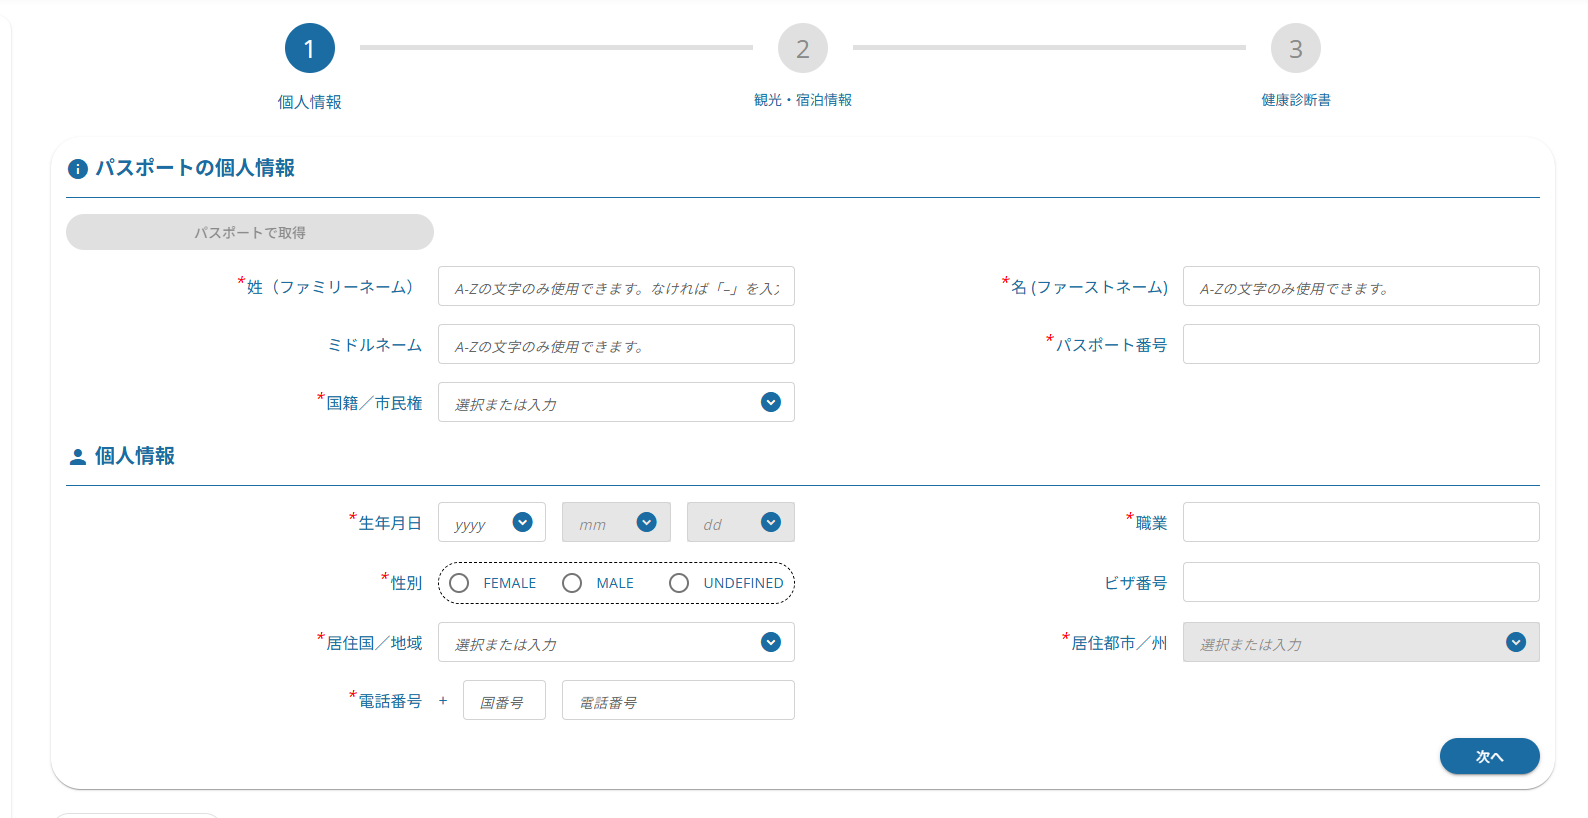Image resolution: width=1588 pixels, height=818 pixels.
Task: Click the info icon beside パスポートの個人情報
Action: [x=77, y=169]
